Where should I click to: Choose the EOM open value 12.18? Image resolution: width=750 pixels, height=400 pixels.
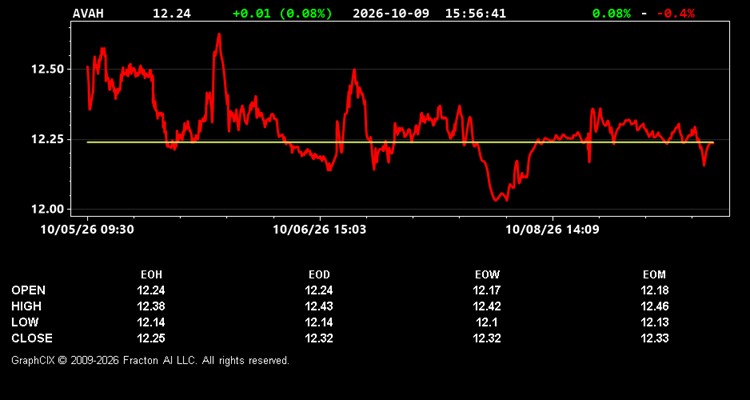coord(654,290)
